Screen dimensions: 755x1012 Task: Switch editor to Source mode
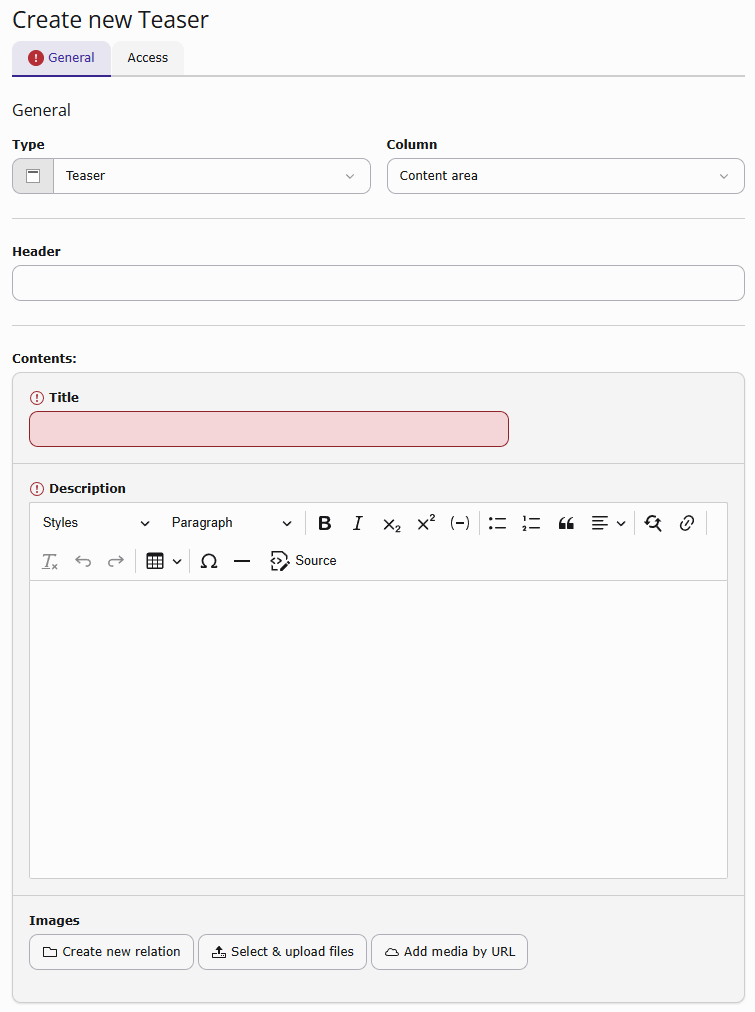click(x=303, y=561)
